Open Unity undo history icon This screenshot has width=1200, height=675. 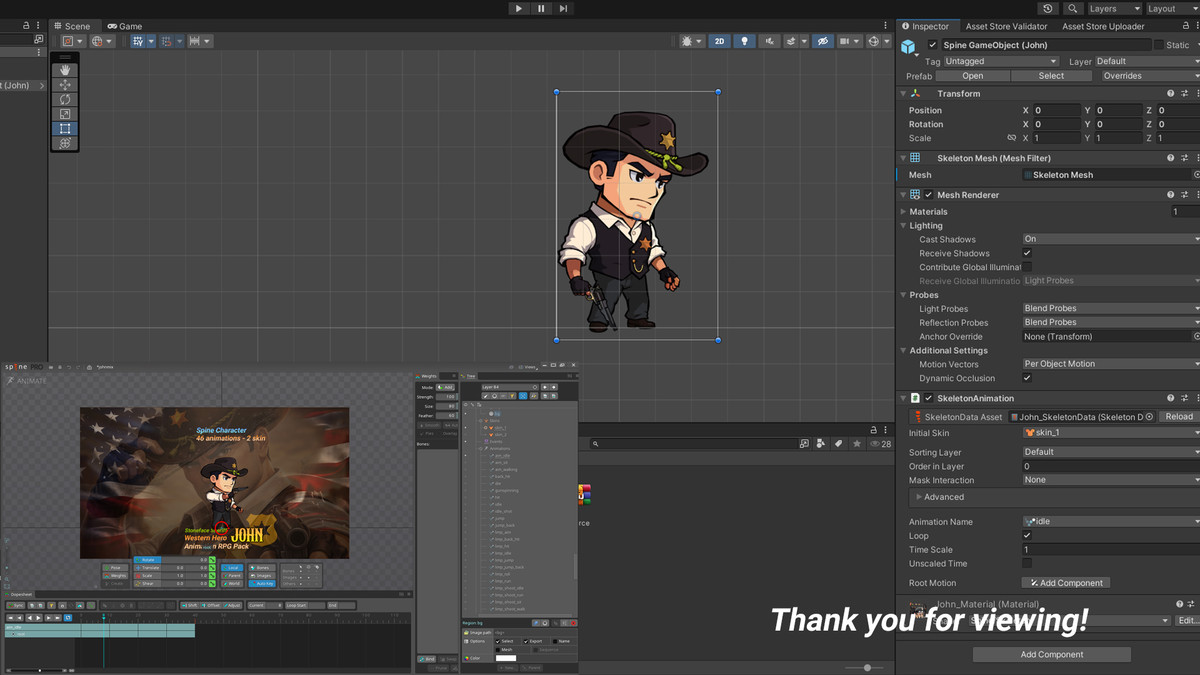1047,9
